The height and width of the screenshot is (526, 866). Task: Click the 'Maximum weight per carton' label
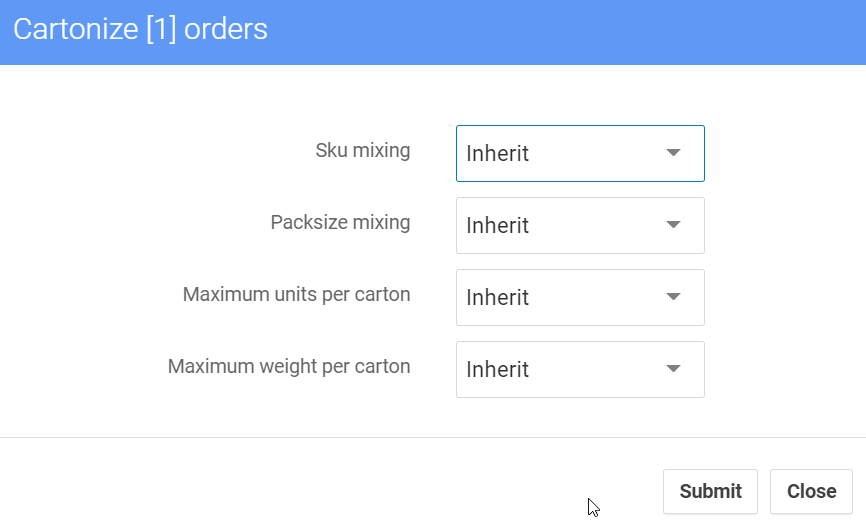[x=289, y=366]
